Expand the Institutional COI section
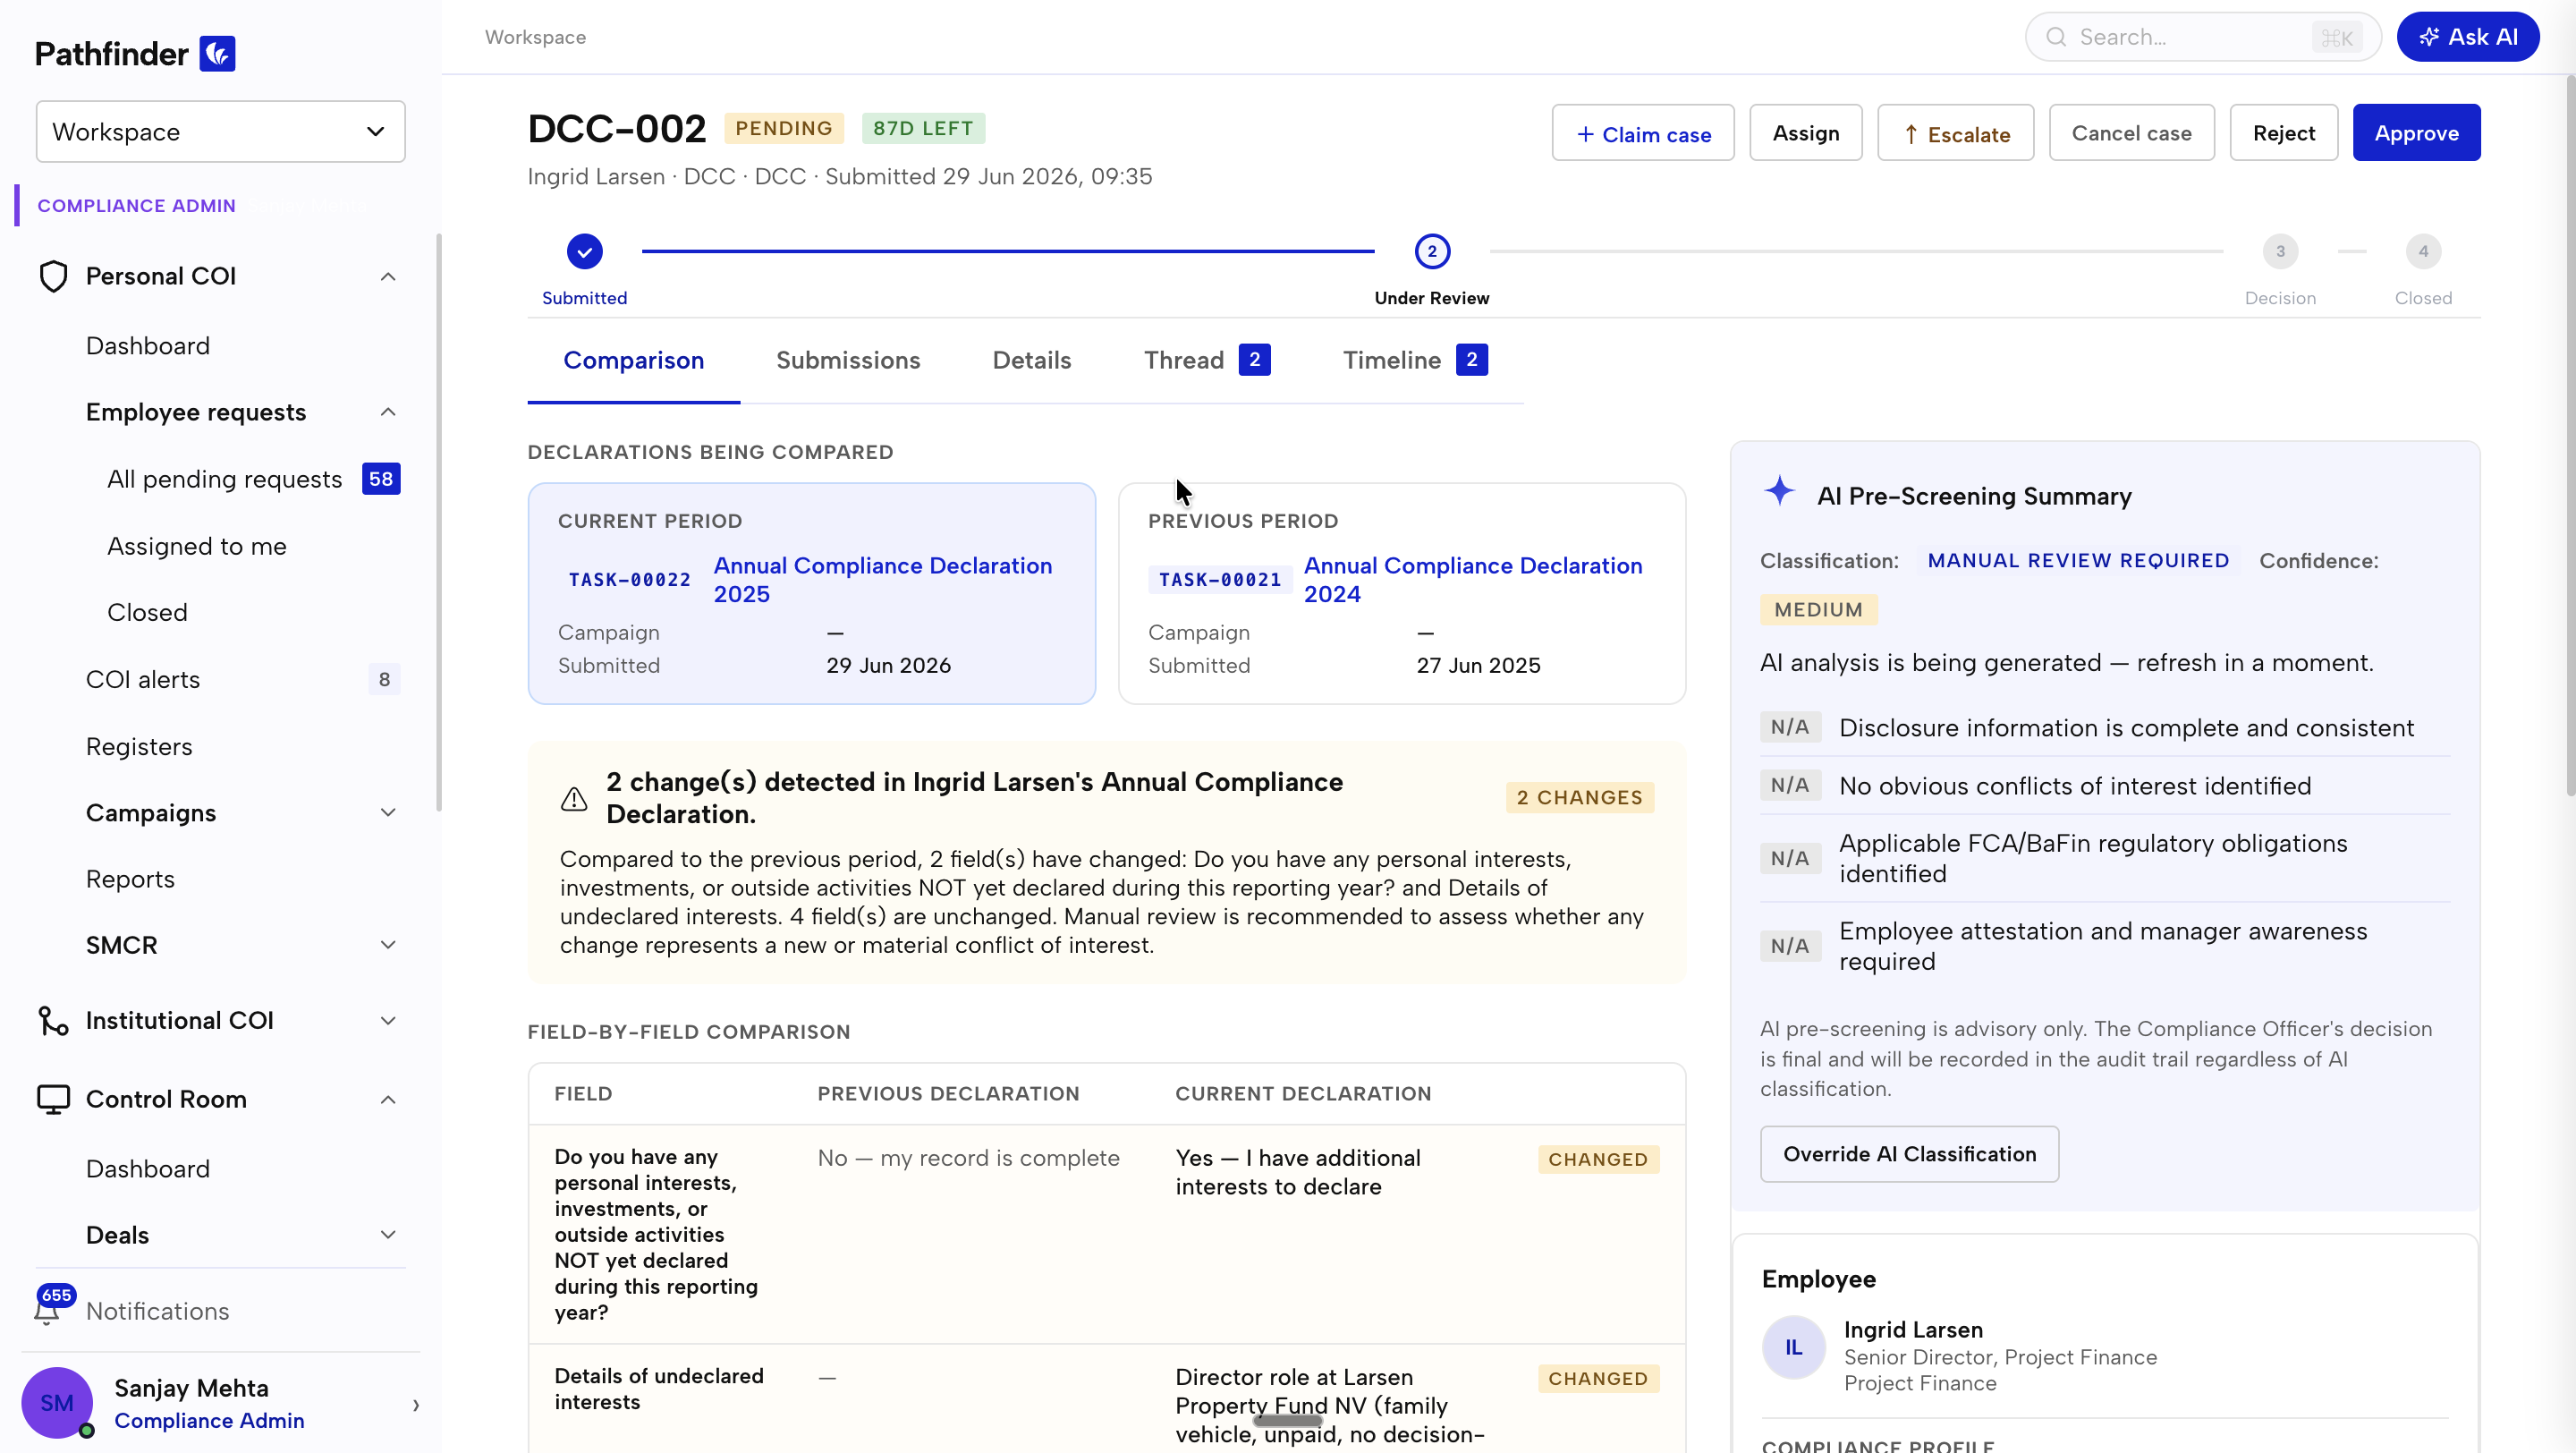Image resolution: width=2576 pixels, height=1453 pixels. coord(388,1021)
